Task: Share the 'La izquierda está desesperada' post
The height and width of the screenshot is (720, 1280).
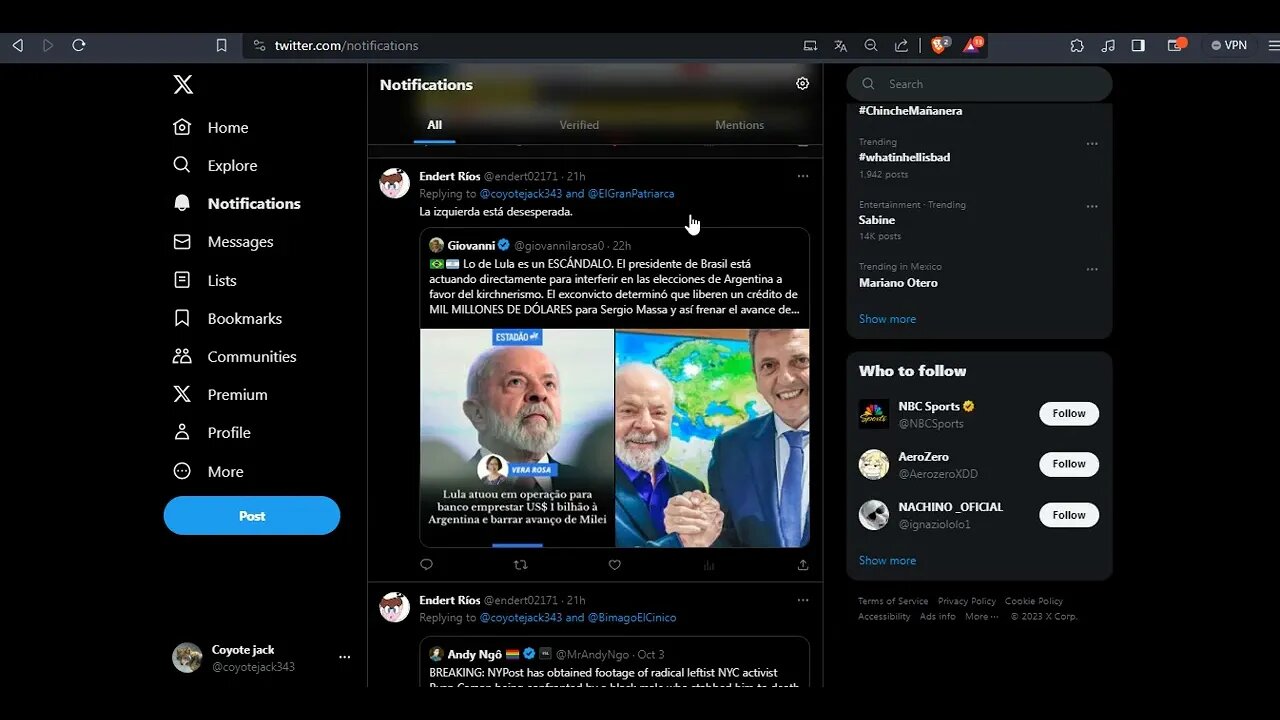Action: coord(803,565)
